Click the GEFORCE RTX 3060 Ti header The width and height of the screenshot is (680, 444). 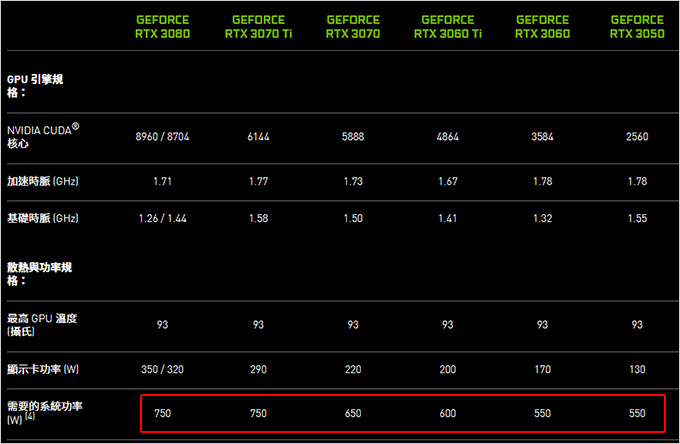(x=448, y=27)
